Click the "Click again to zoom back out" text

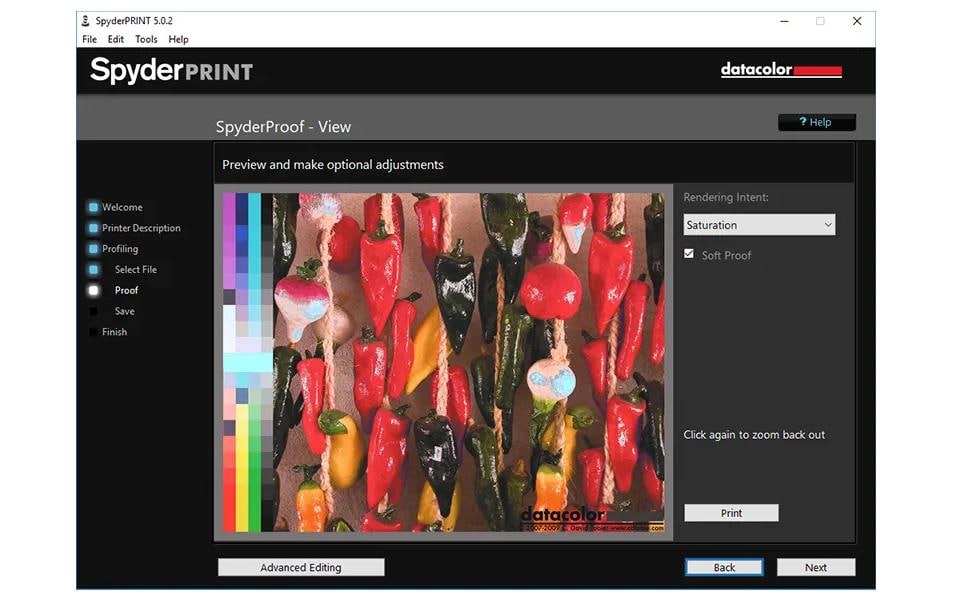[754, 435]
